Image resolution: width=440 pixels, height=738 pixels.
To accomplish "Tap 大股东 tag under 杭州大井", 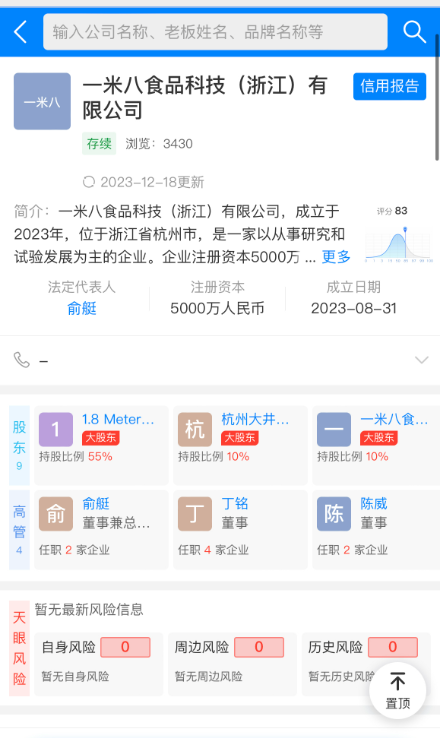I will point(240,438).
